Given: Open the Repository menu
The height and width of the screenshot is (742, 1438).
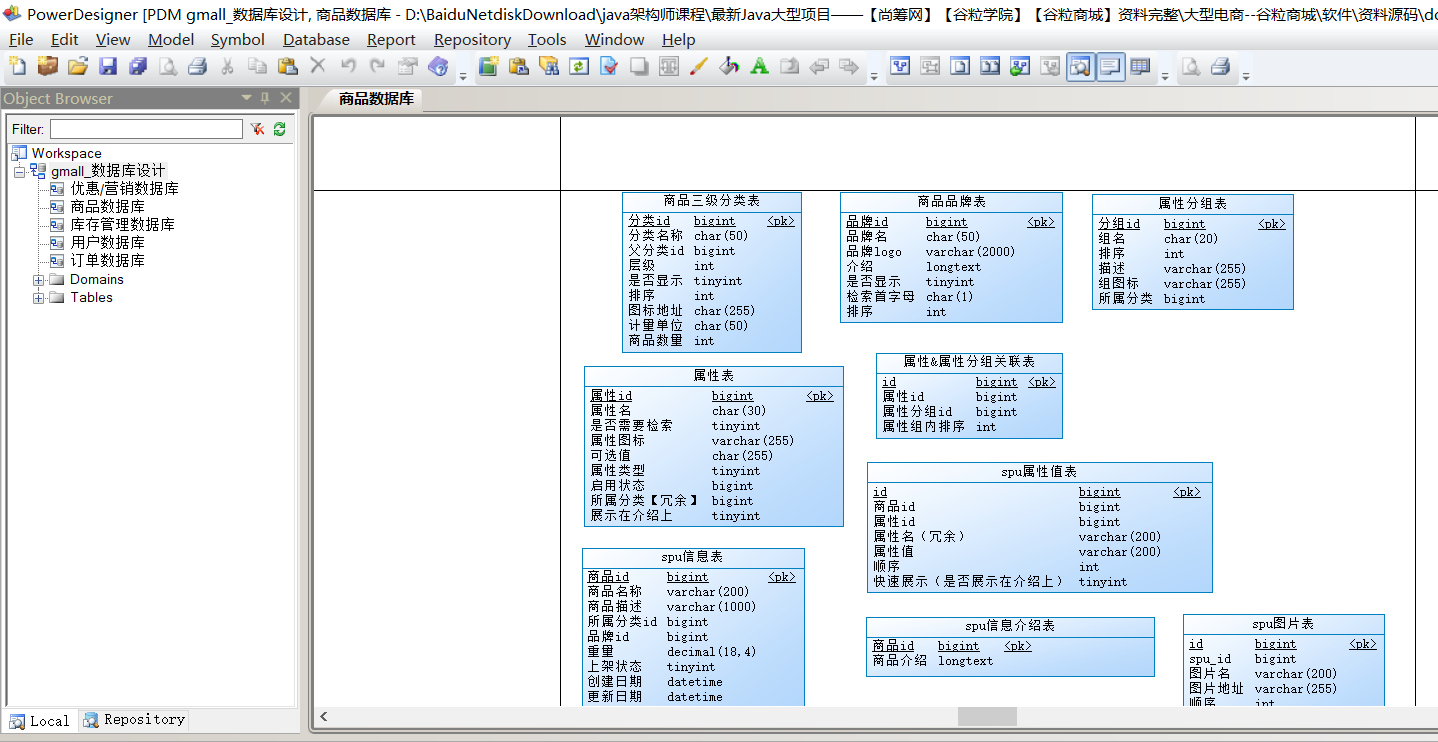Looking at the screenshot, I should click(472, 39).
